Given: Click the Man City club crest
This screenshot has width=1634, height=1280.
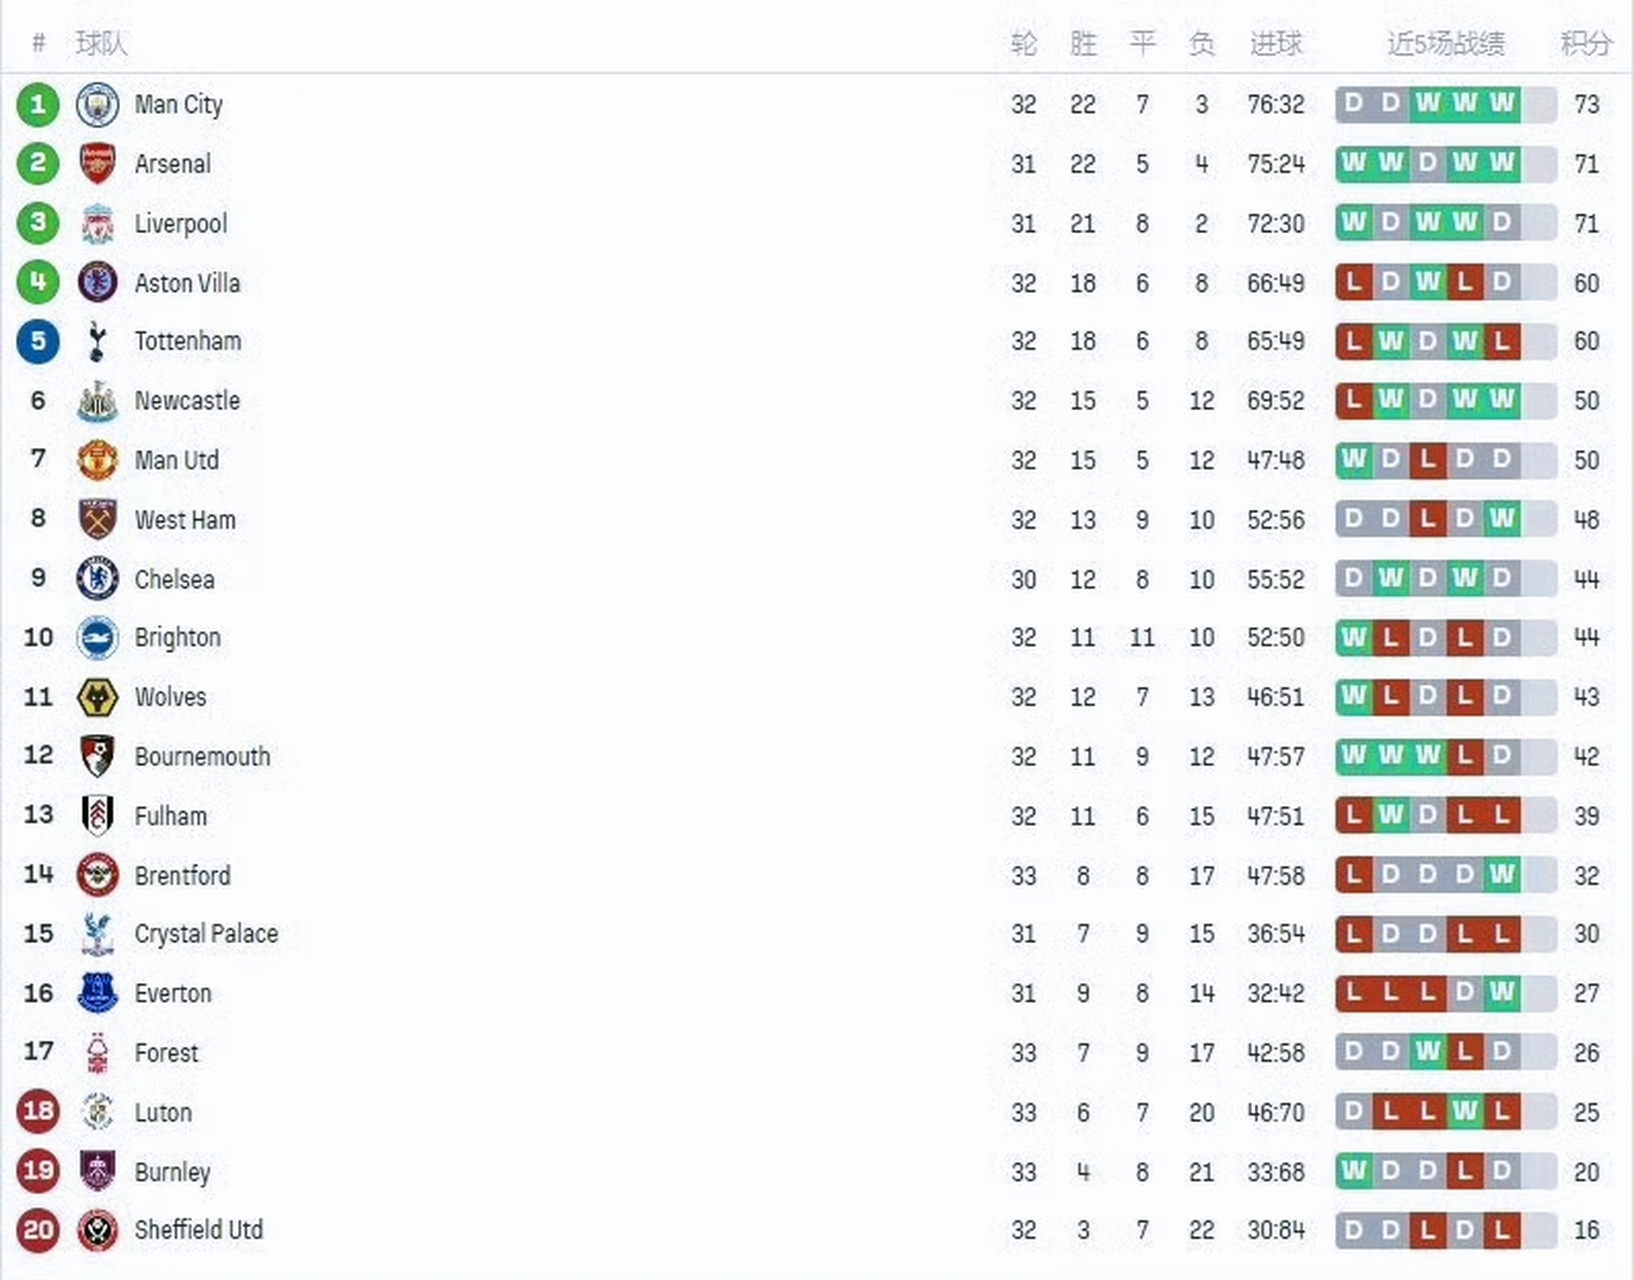Looking at the screenshot, I should (x=97, y=104).
